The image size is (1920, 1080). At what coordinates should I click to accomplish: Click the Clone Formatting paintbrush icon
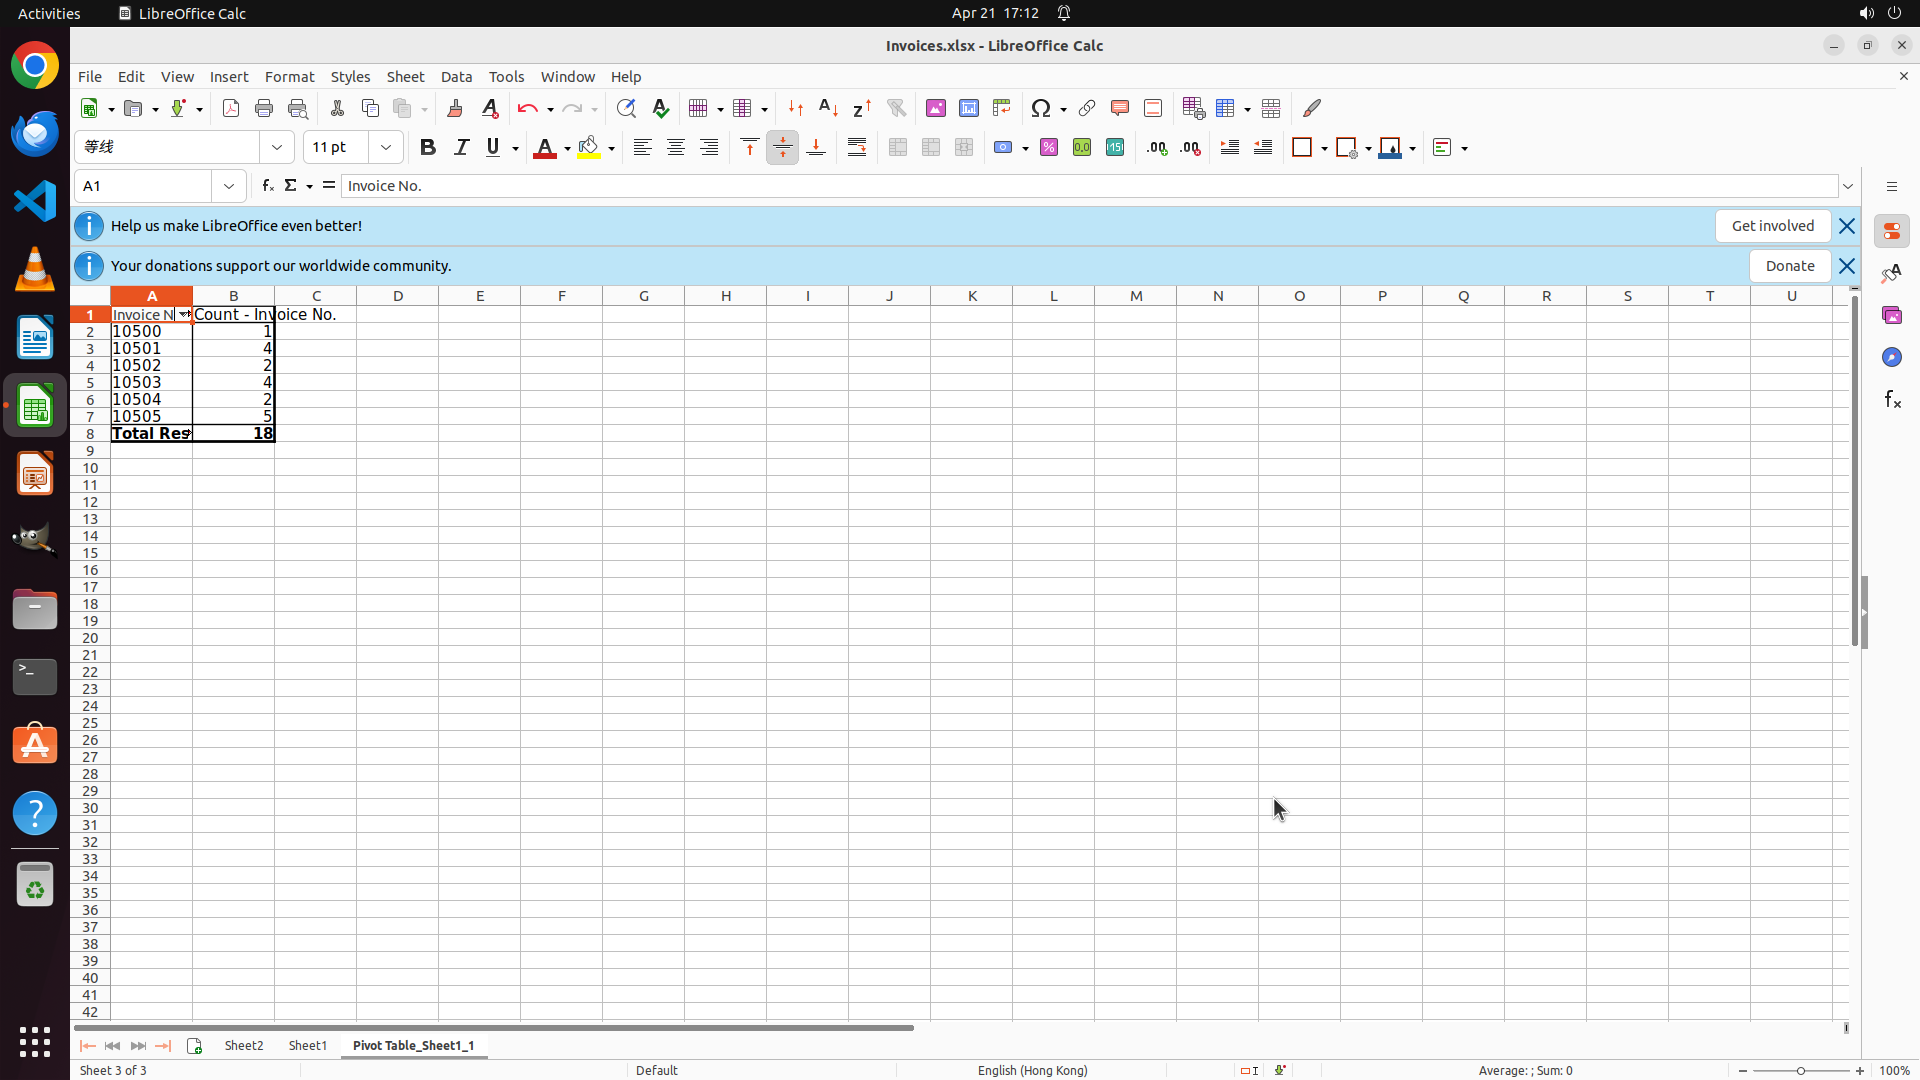click(x=455, y=108)
